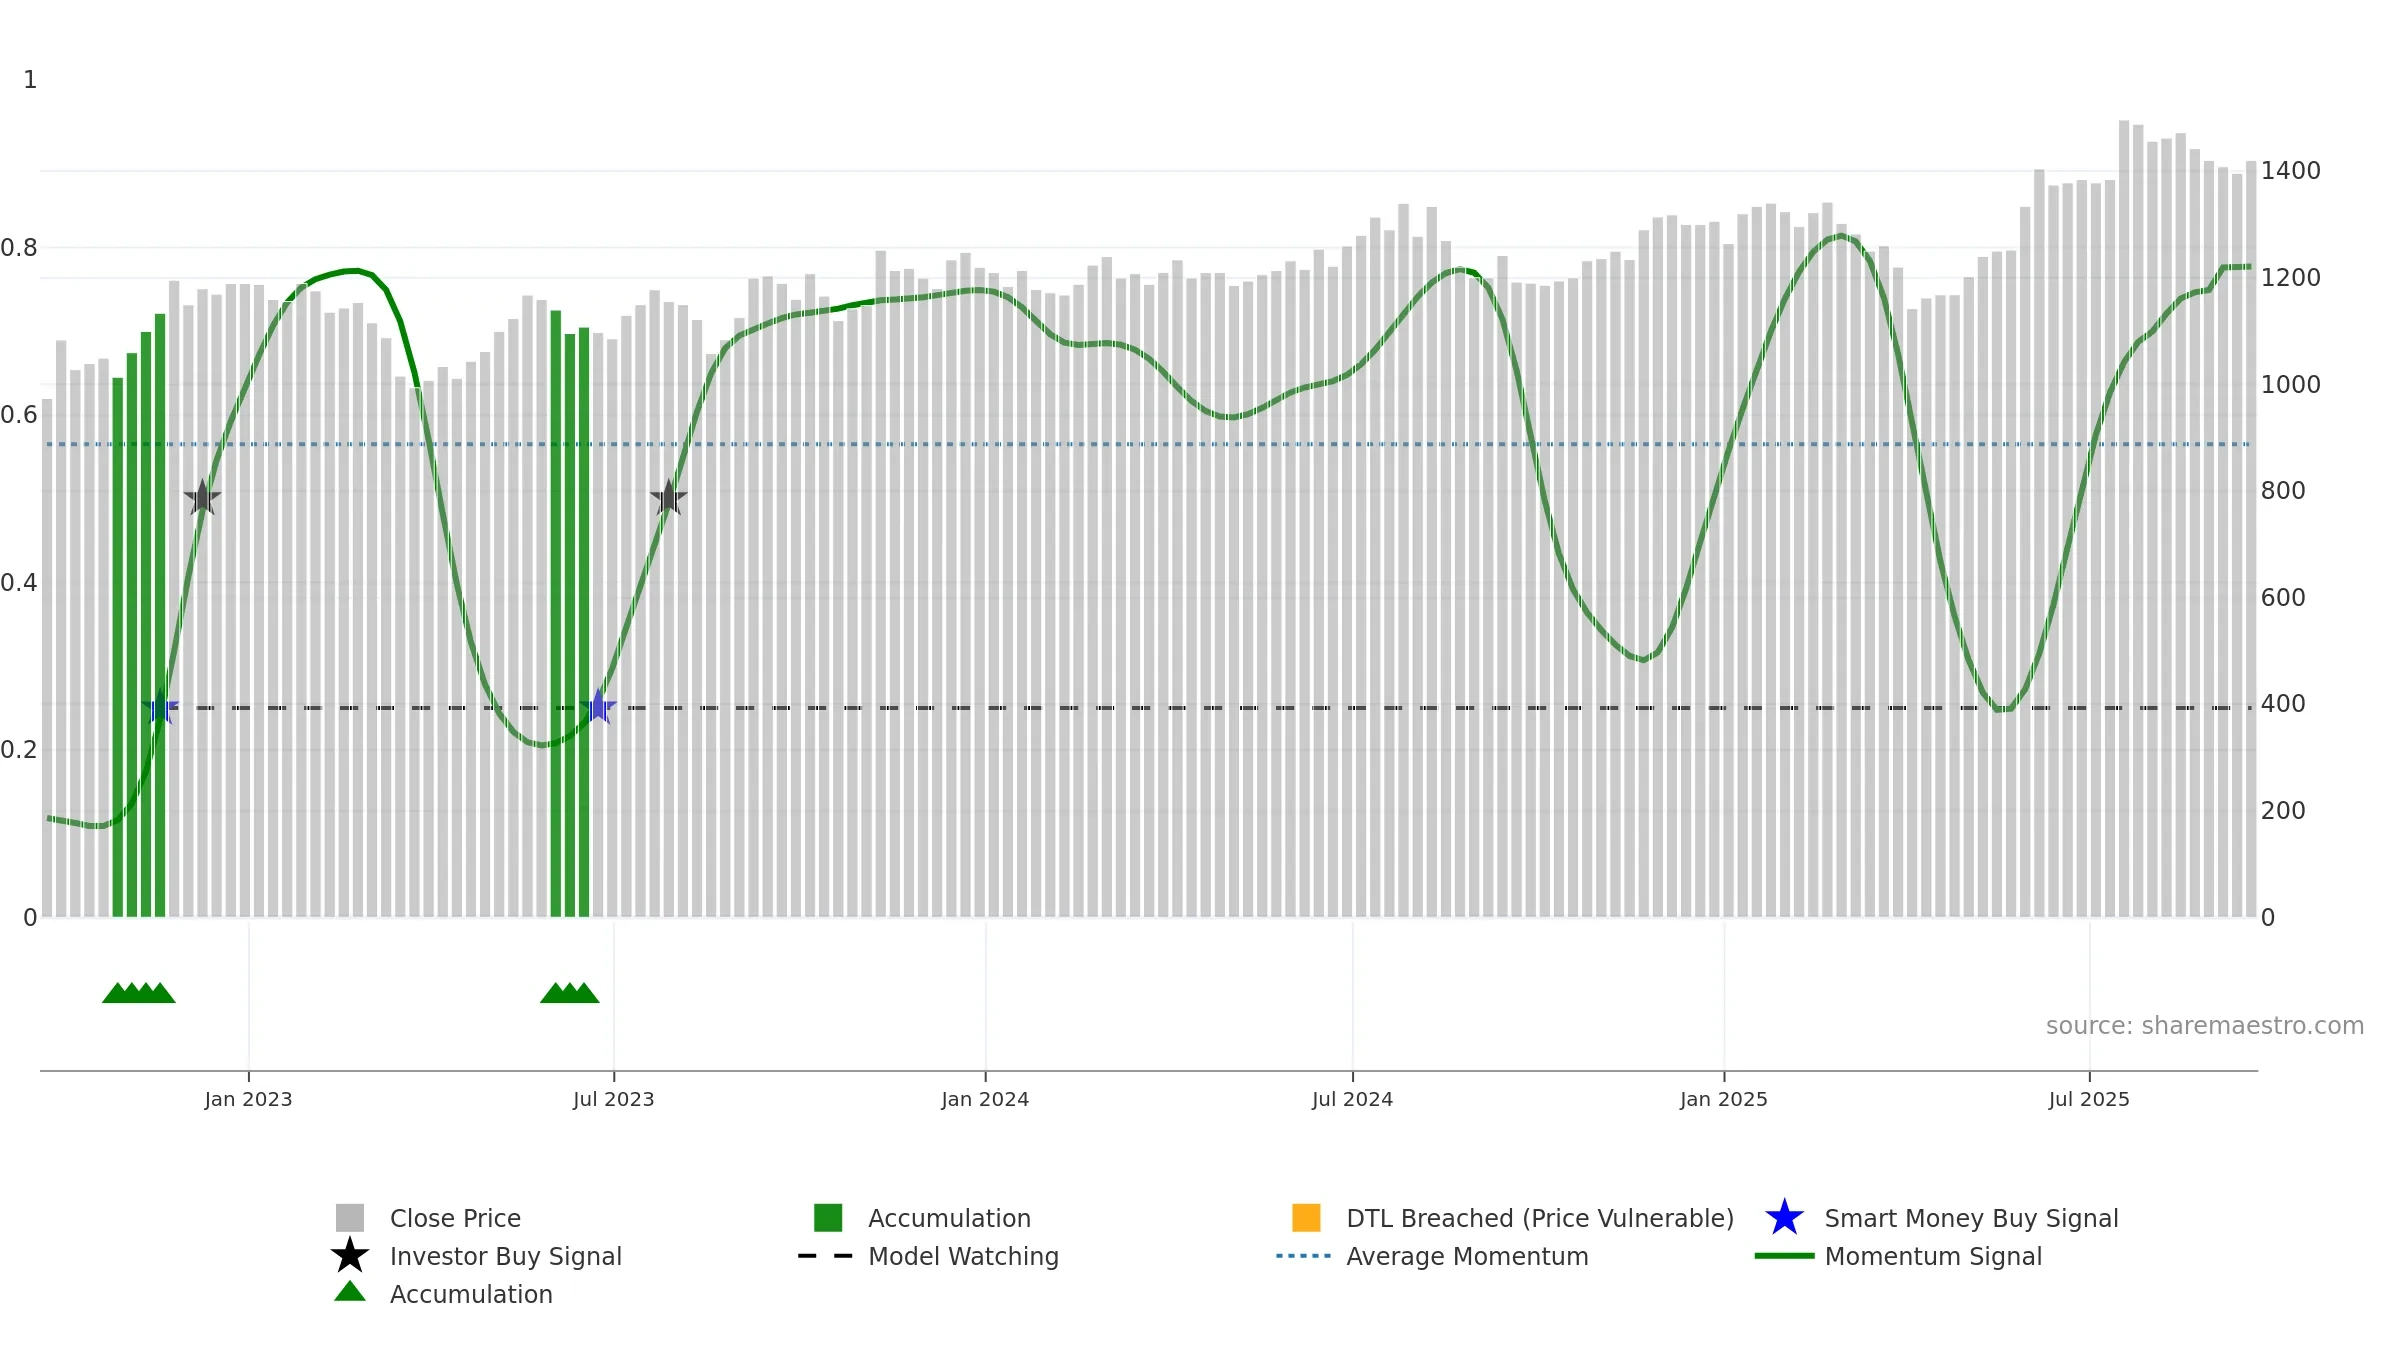Click the source: sharemaestro.com text
2400x1350 pixels.
coord(2205,1026)
